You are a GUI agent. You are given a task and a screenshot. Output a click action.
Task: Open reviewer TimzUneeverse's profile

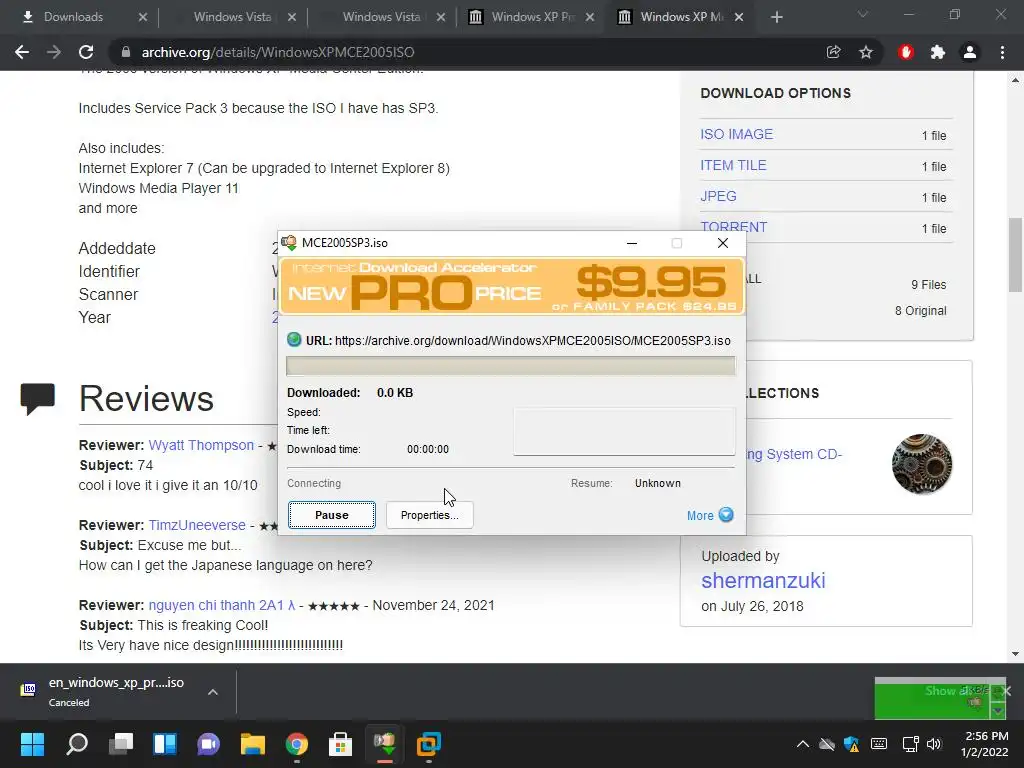[197, 525]
